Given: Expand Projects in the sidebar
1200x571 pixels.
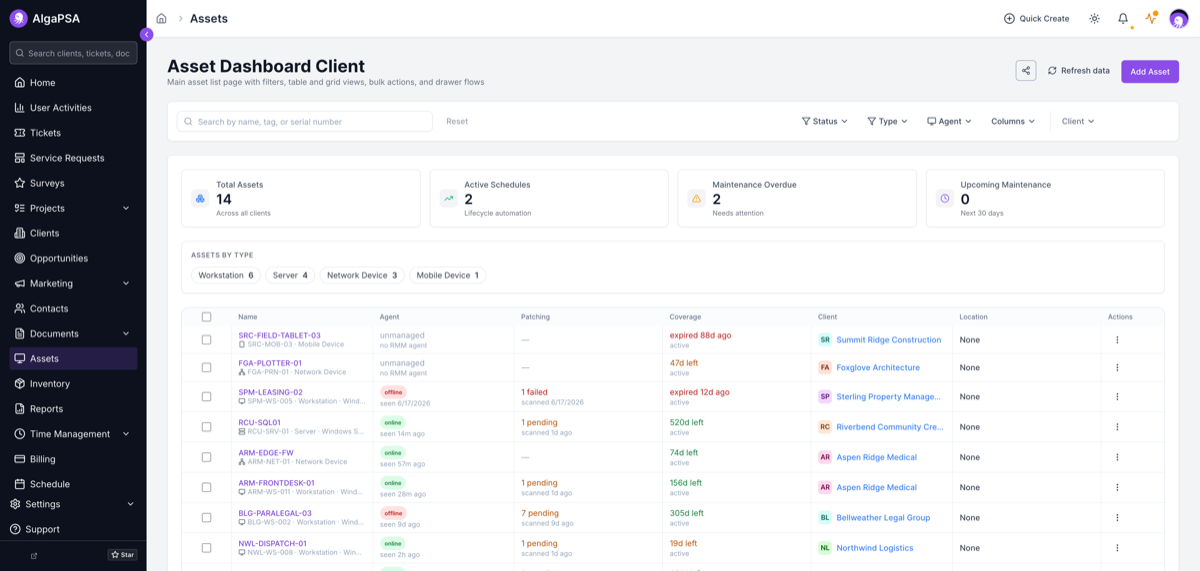Looking at the screenshot, I should tap(73, 208).
